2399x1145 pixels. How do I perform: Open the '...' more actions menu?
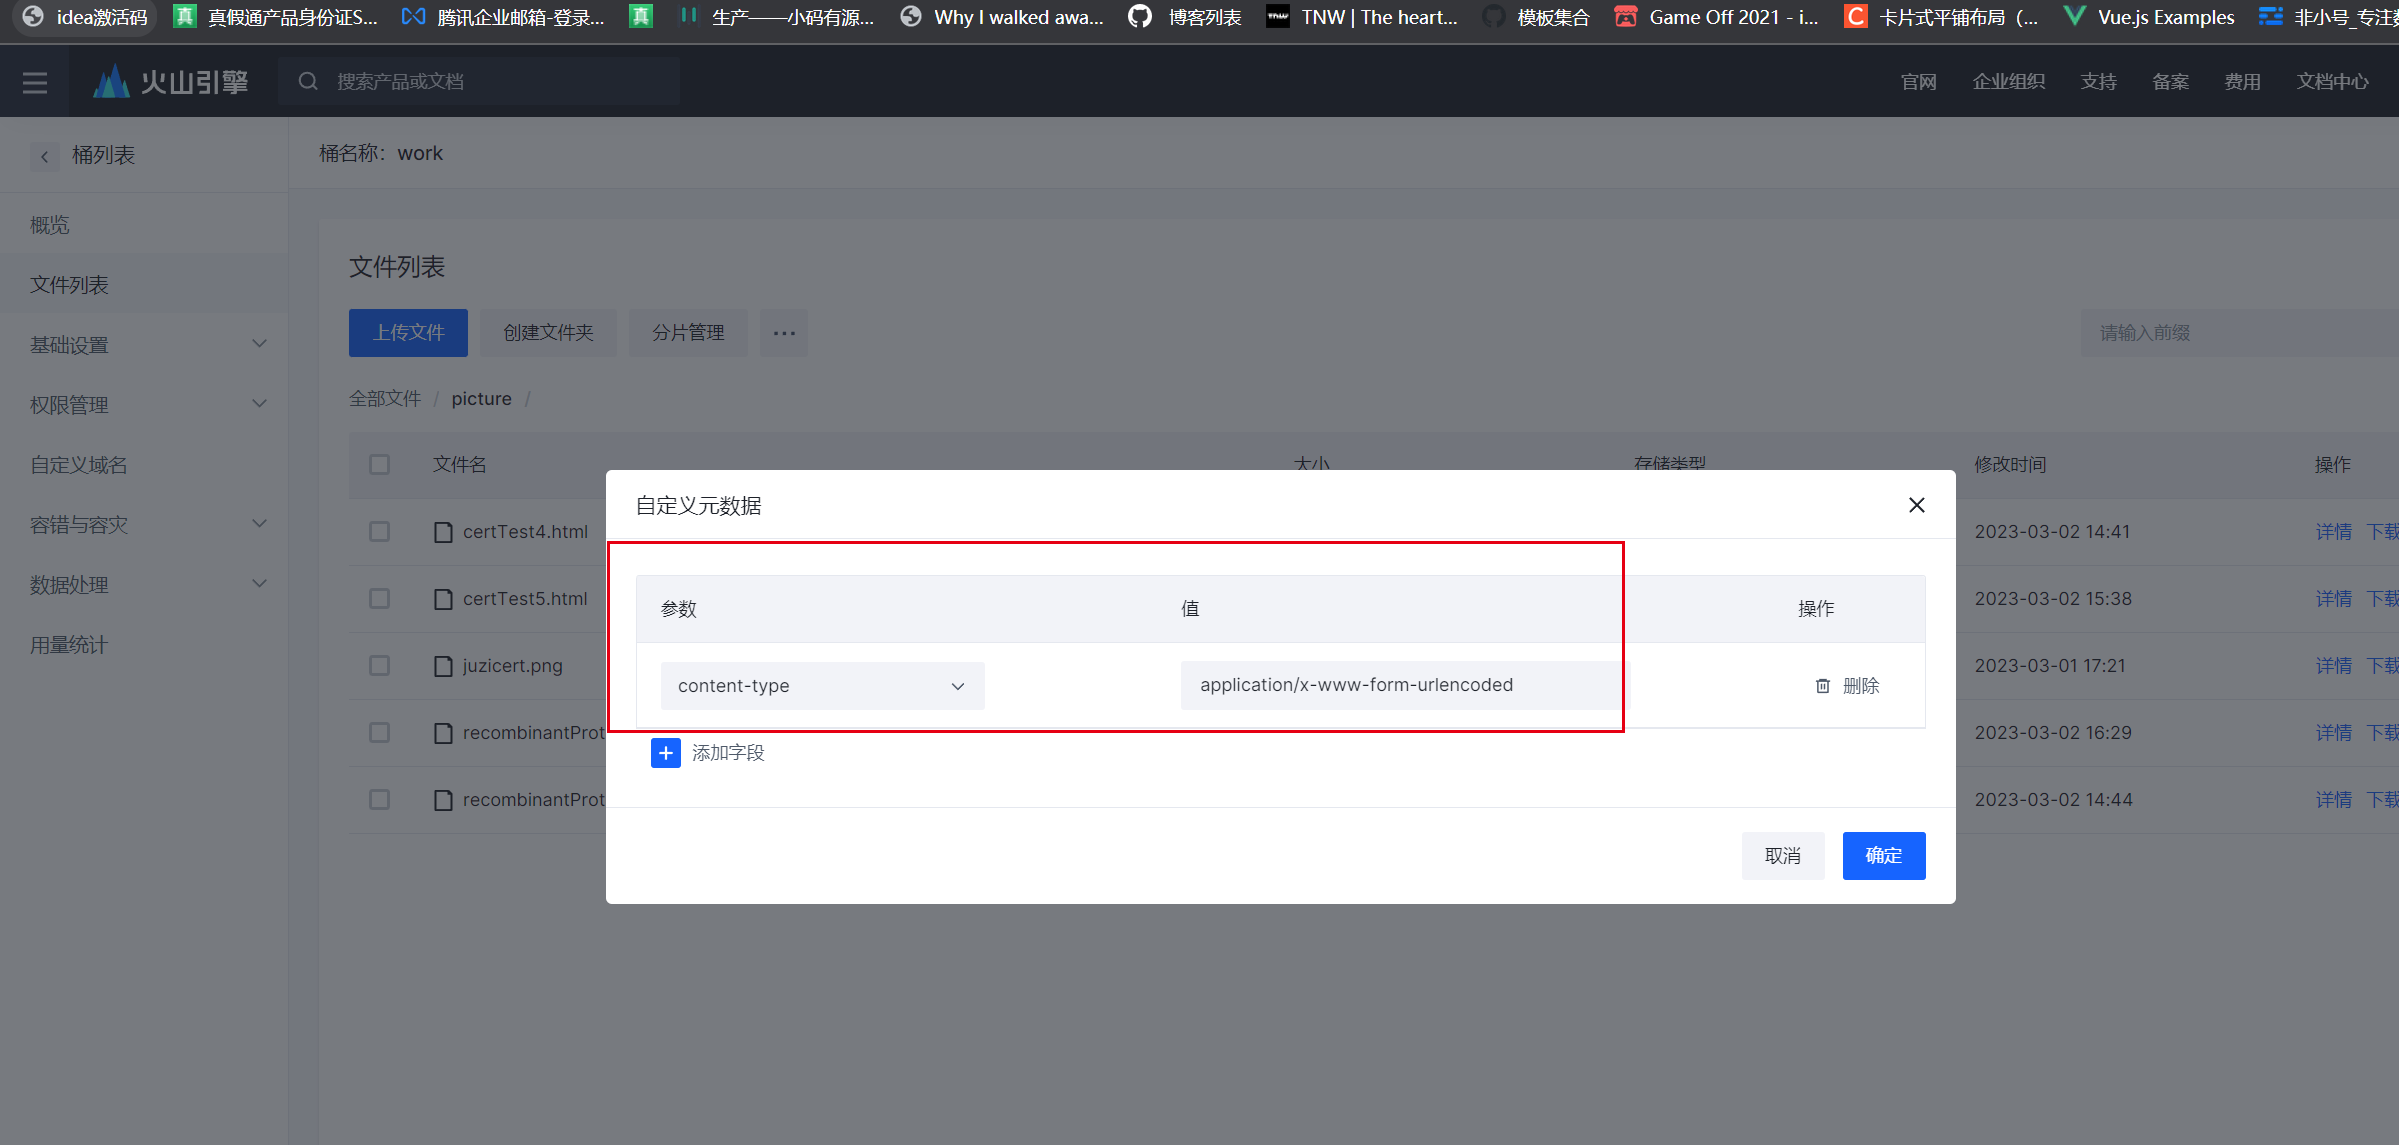pos(783,333)
